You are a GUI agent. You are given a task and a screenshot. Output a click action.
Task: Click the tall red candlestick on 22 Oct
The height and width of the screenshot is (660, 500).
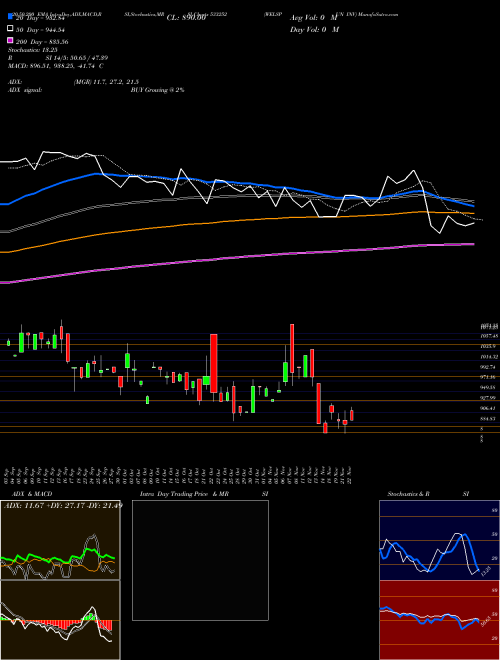[214, 363]
